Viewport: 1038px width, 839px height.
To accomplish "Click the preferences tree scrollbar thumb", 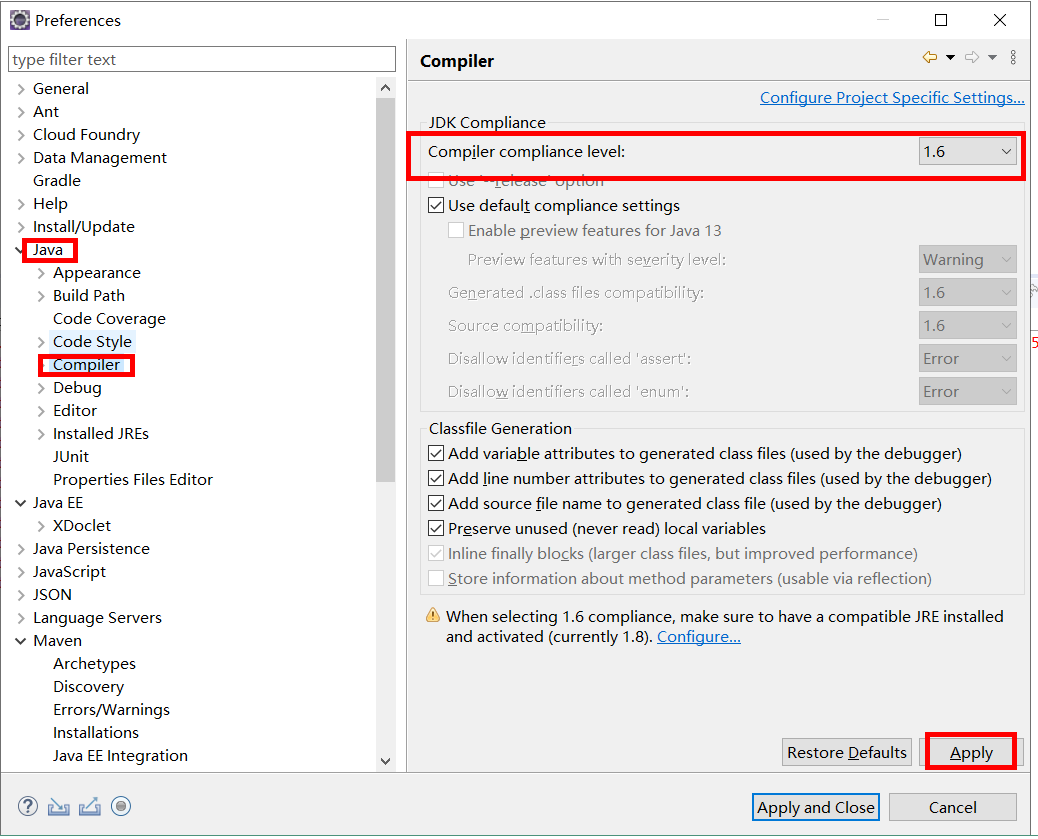I will 385,289.
